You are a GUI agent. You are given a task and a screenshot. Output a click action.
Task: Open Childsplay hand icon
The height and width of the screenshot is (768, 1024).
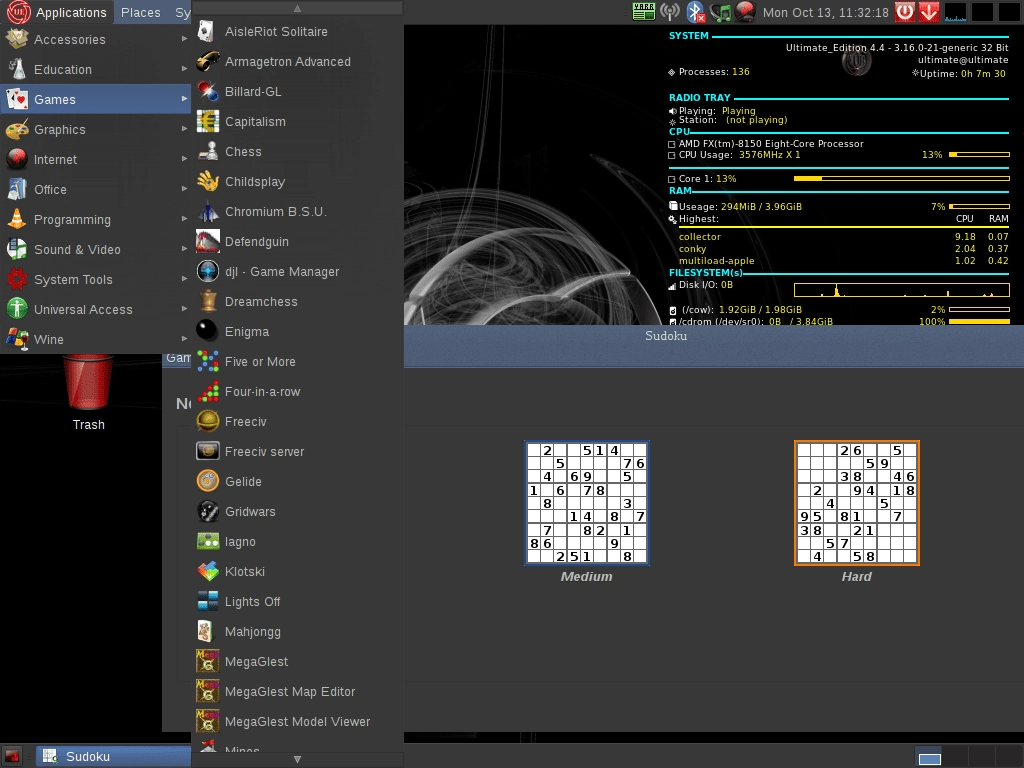click(208, 182)
